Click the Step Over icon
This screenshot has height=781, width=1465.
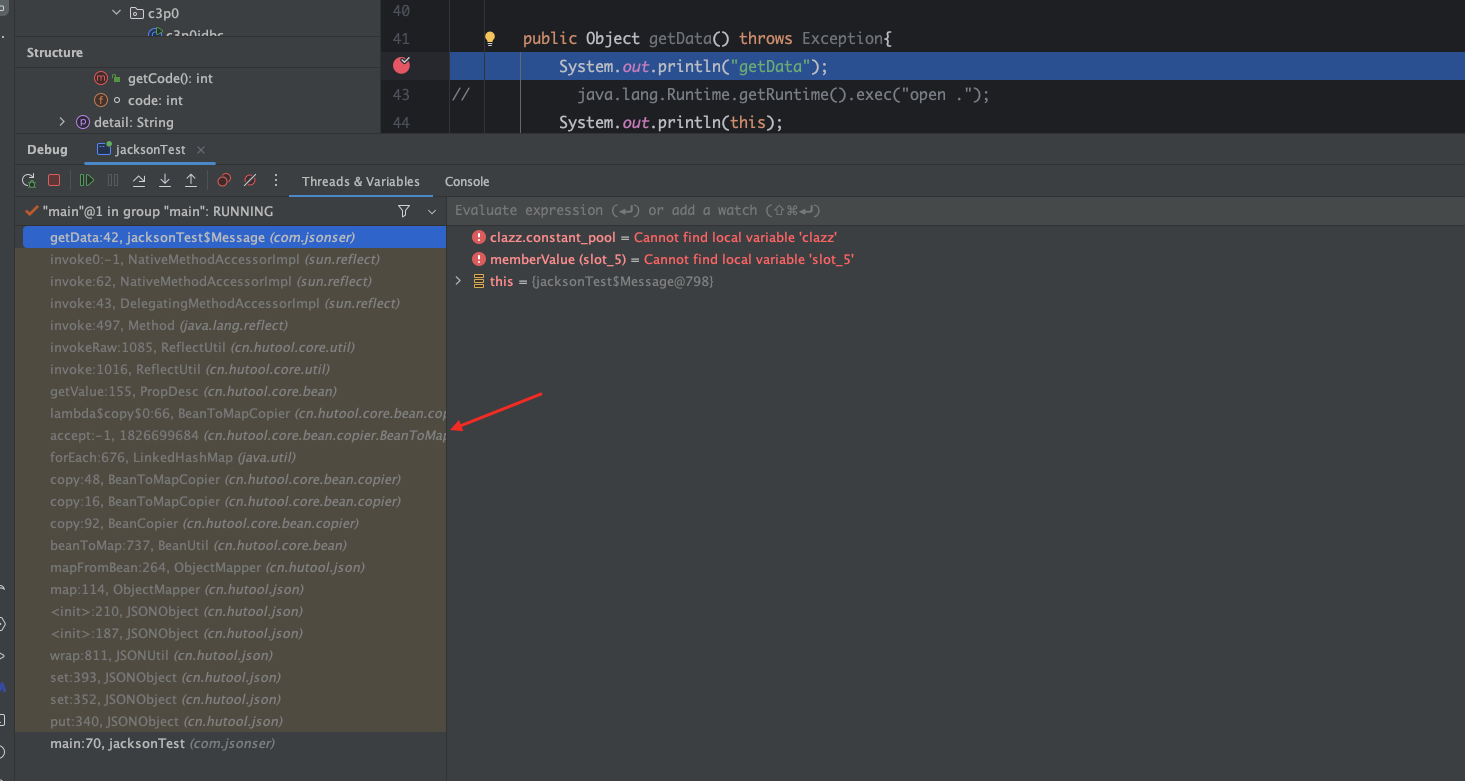click(x=139, y=181)
